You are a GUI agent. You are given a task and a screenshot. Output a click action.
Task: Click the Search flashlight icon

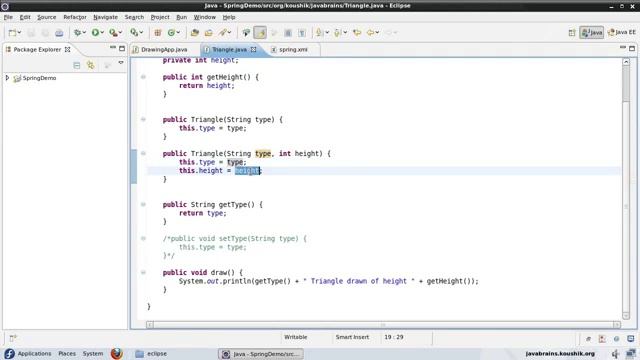coord(222,33)
